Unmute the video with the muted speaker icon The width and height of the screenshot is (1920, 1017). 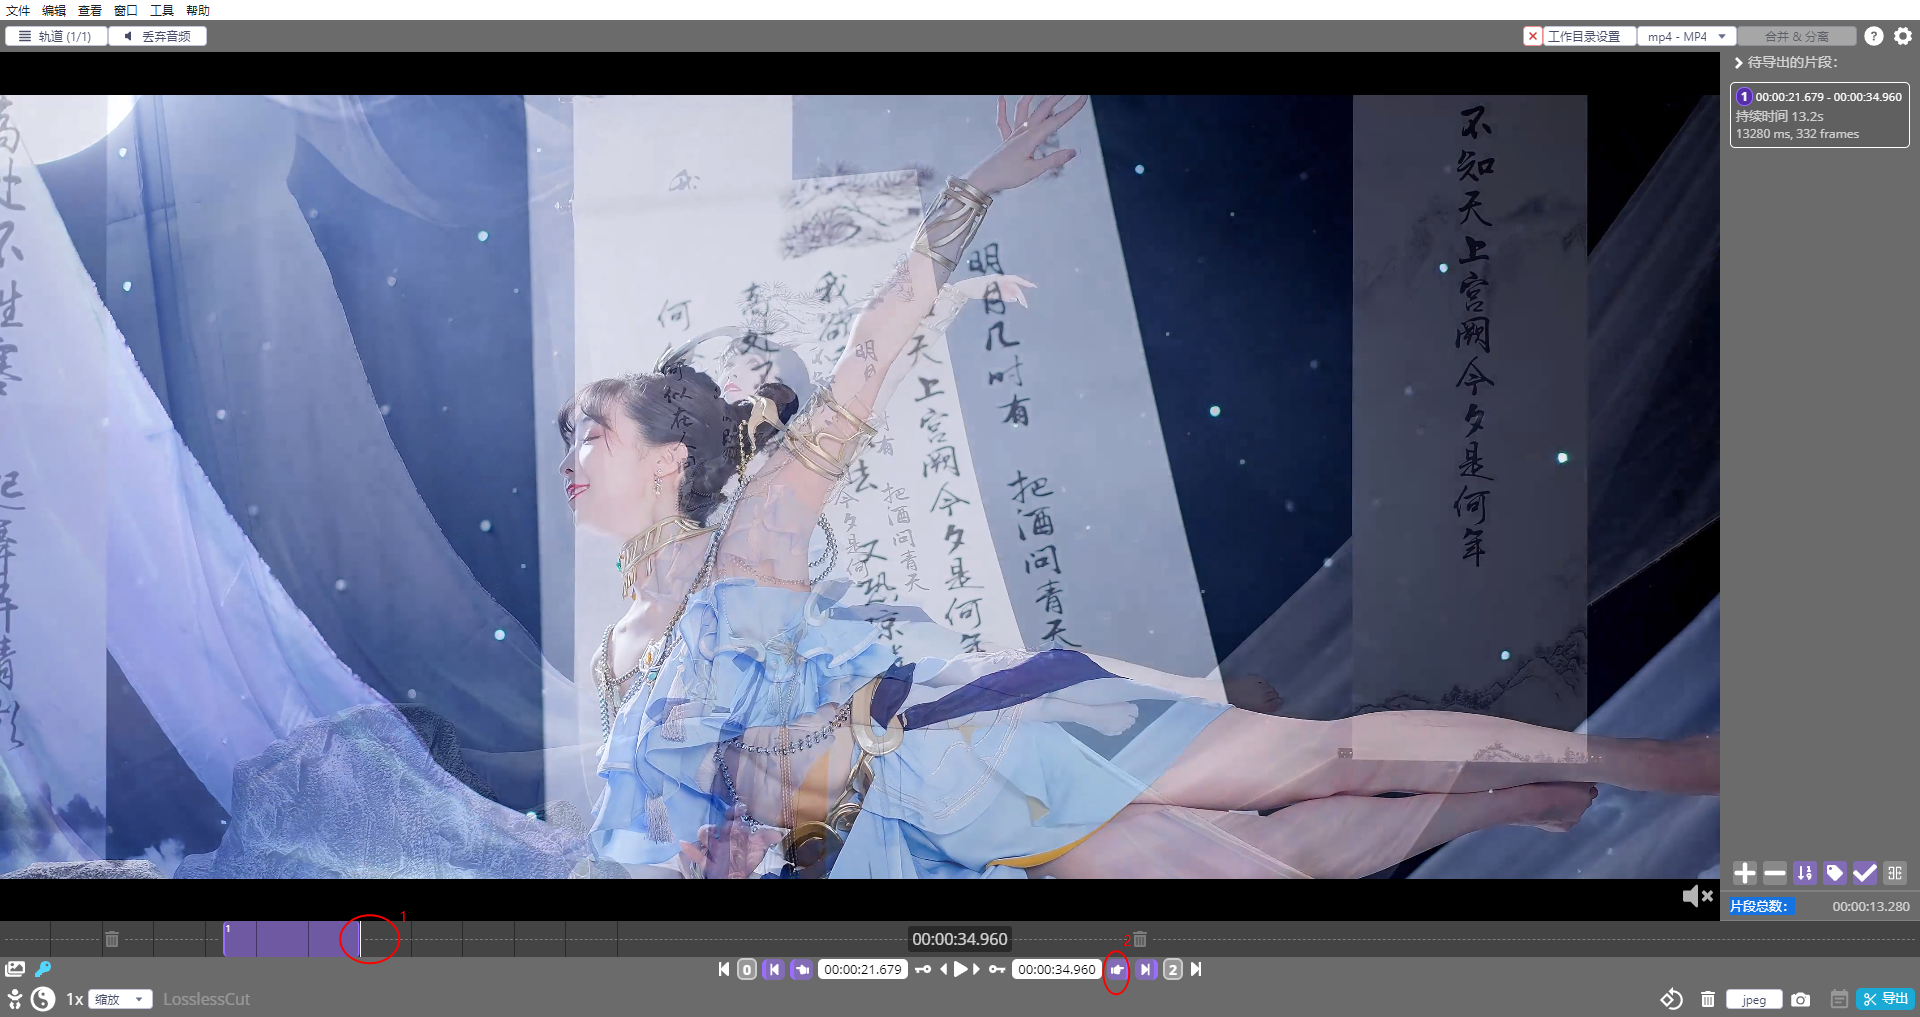(1697, 896)
